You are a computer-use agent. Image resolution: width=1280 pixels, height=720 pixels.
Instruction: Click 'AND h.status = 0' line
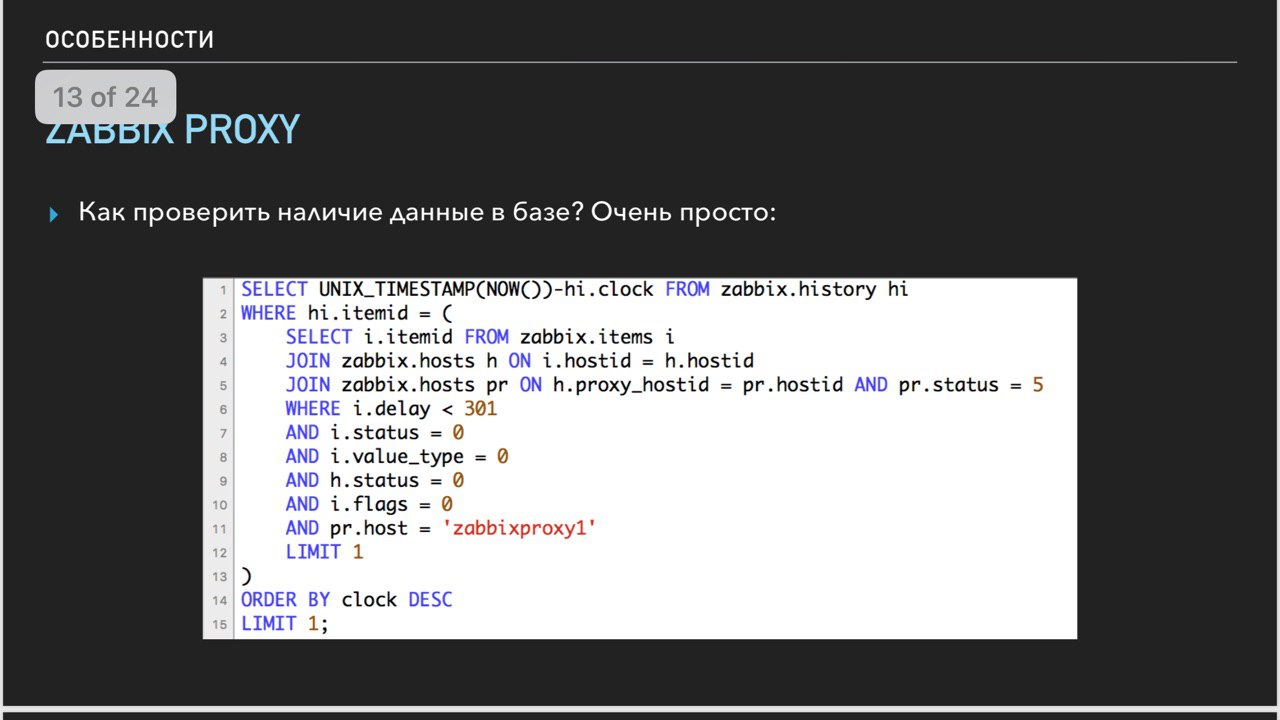[x=375, y=481]
